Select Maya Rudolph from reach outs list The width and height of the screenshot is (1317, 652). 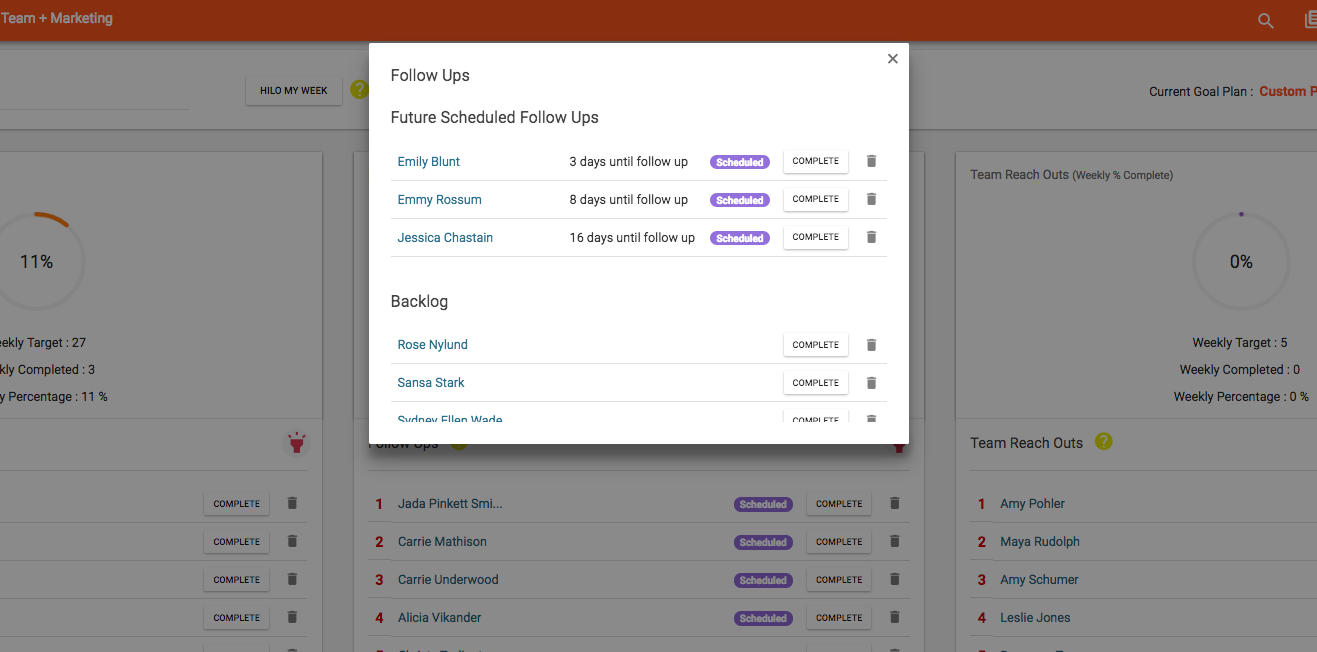pyautogui.click(x=1040, y=542)
